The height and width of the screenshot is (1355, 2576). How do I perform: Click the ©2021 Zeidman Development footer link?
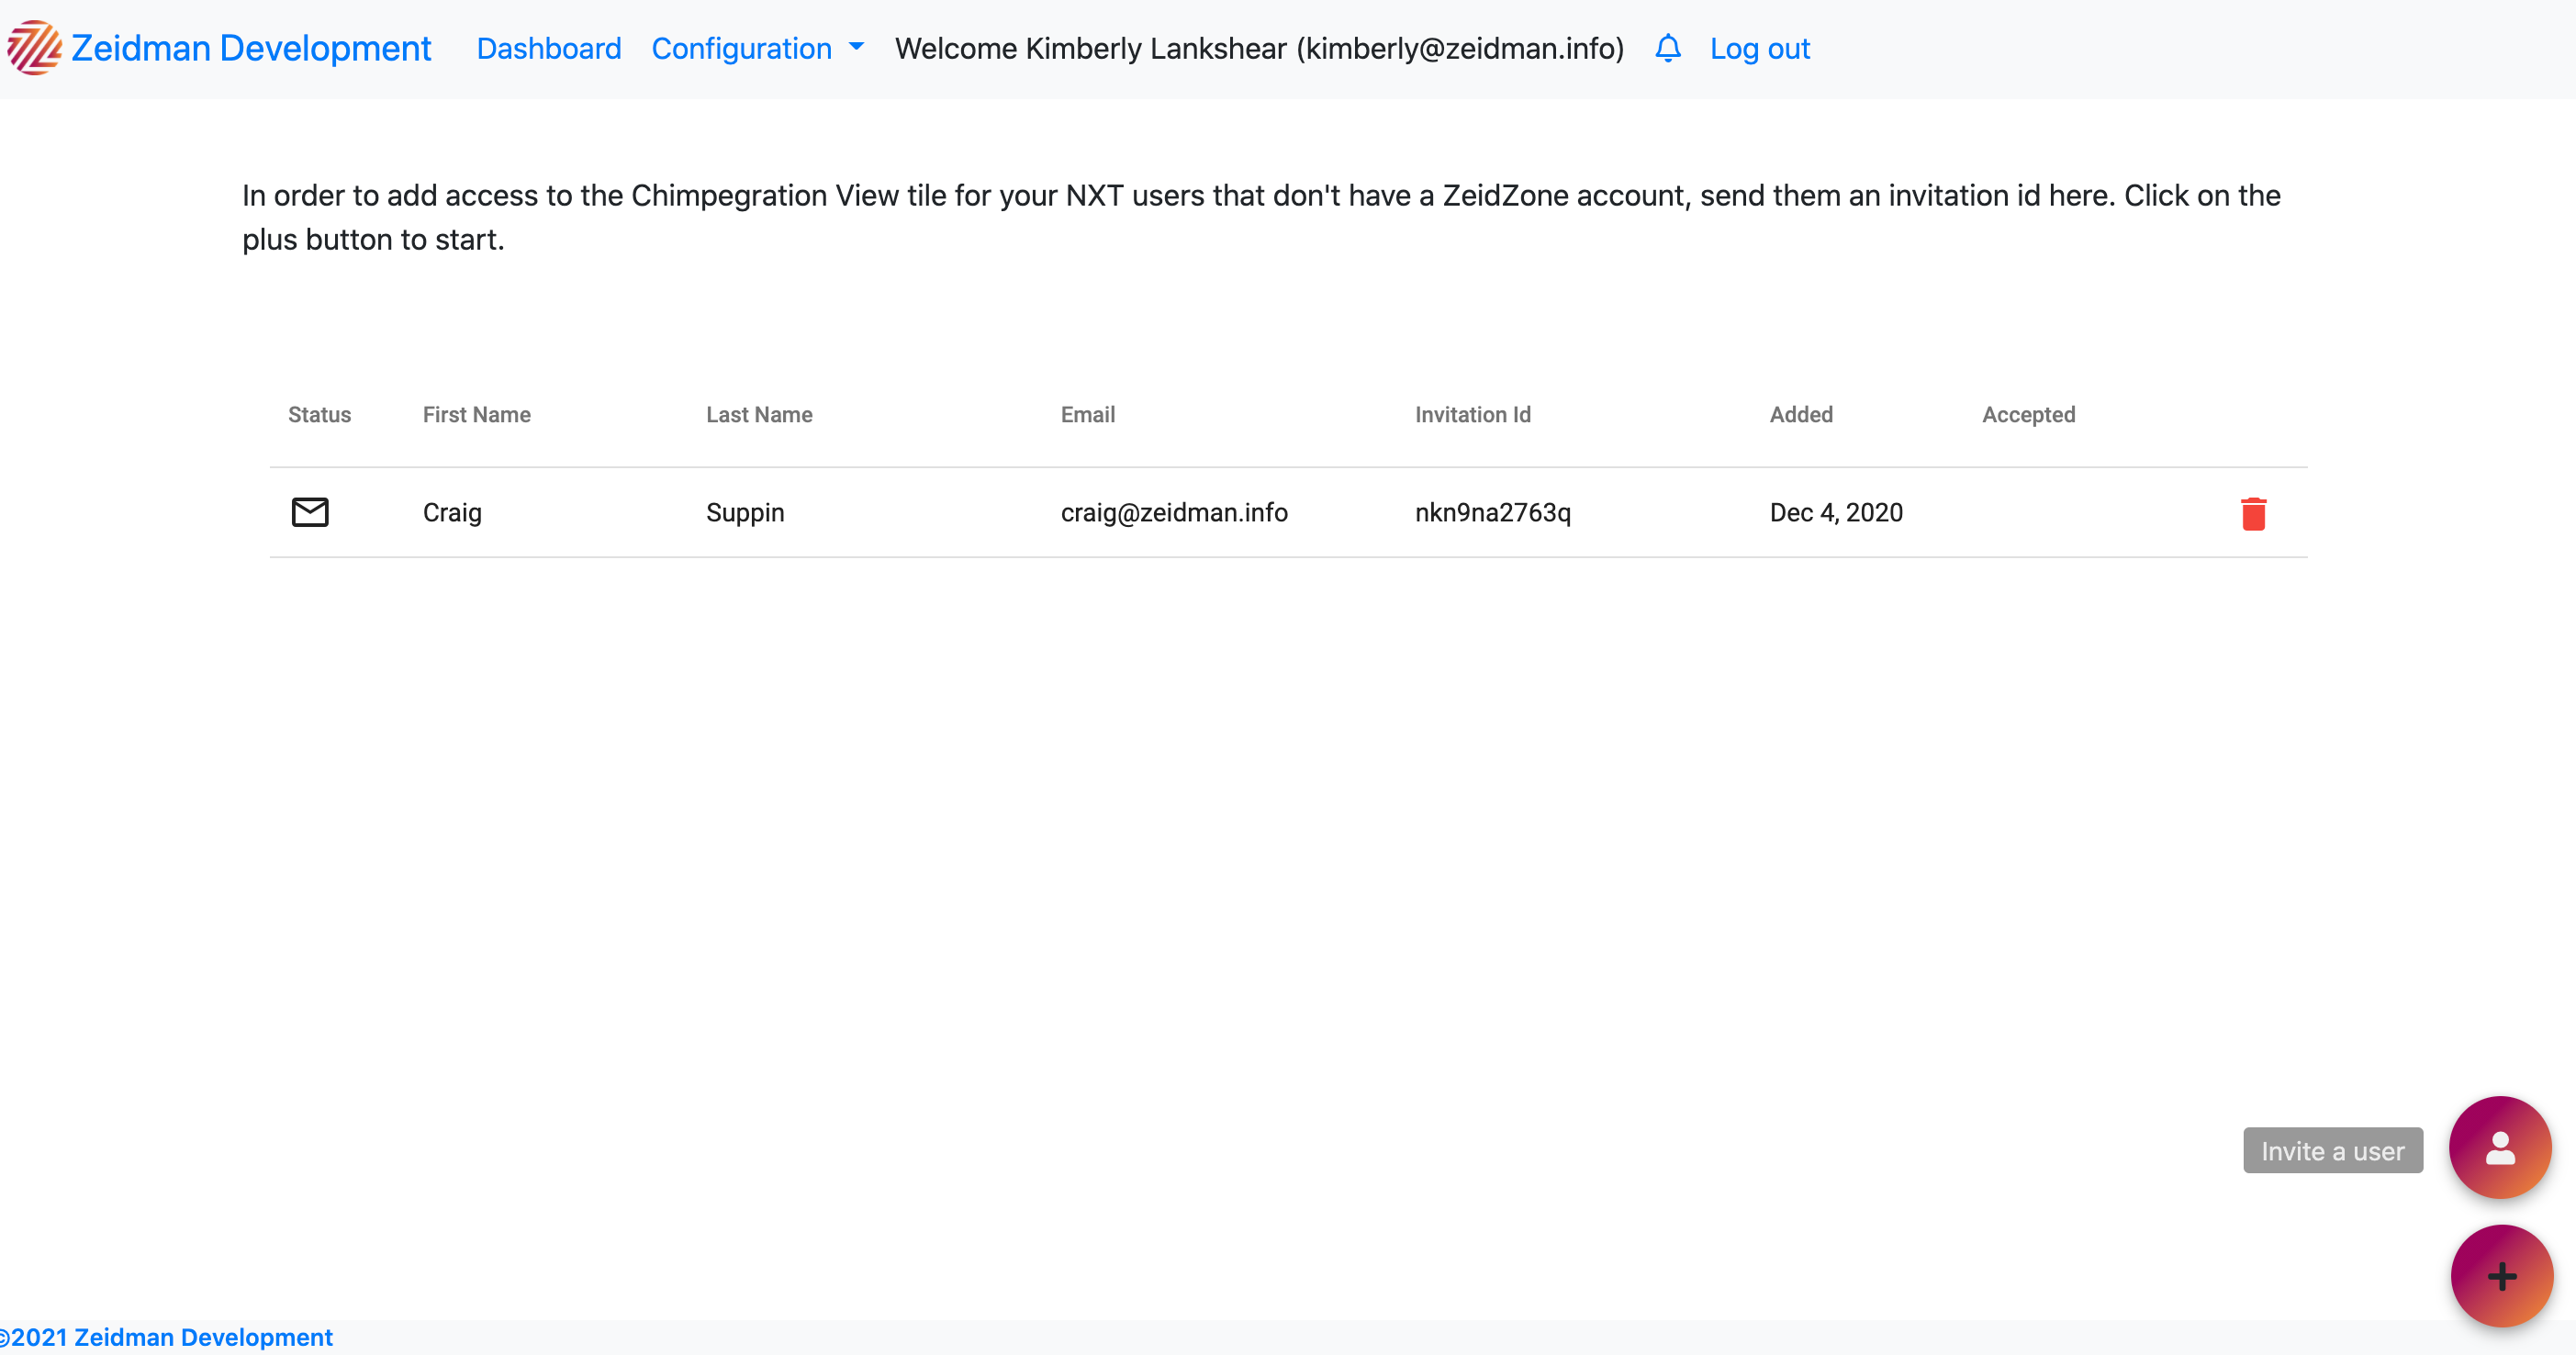[166, 1337]
